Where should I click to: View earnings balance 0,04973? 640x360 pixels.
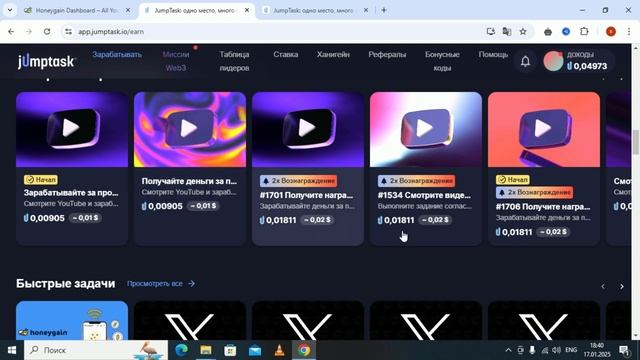(587, 66)
